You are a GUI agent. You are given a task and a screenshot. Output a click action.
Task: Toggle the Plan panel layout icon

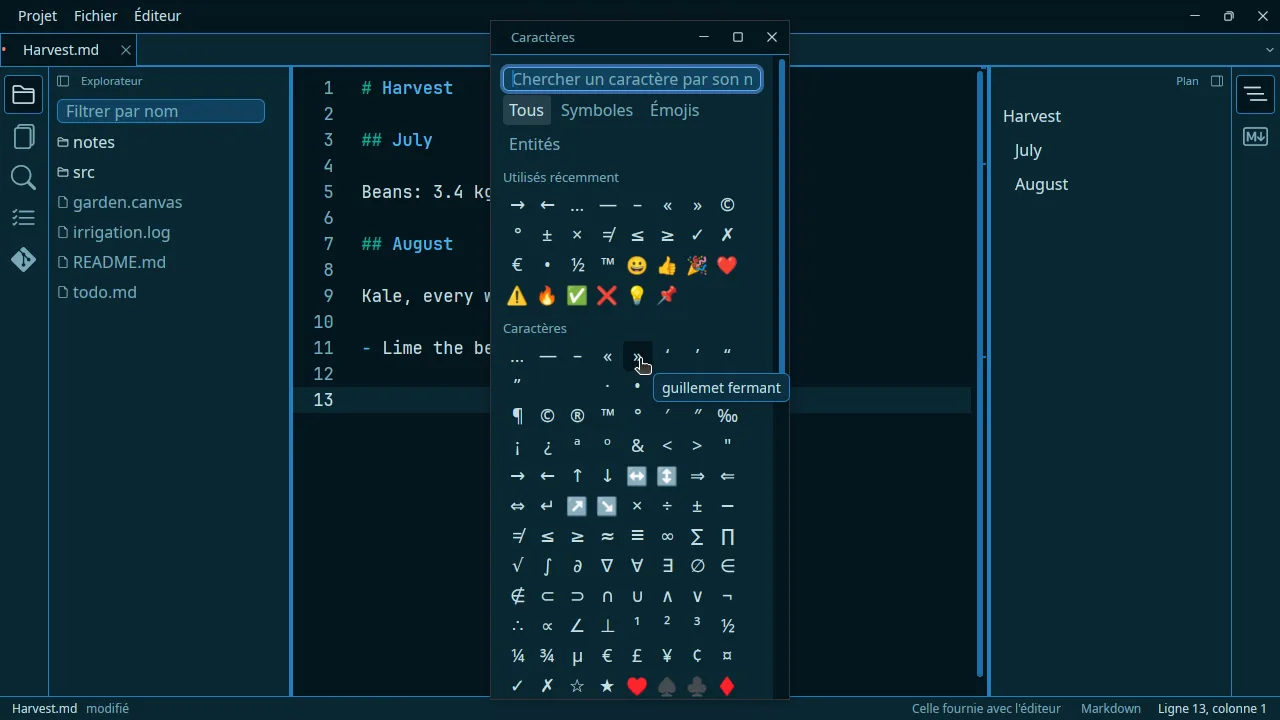[x=1217, y=81]
